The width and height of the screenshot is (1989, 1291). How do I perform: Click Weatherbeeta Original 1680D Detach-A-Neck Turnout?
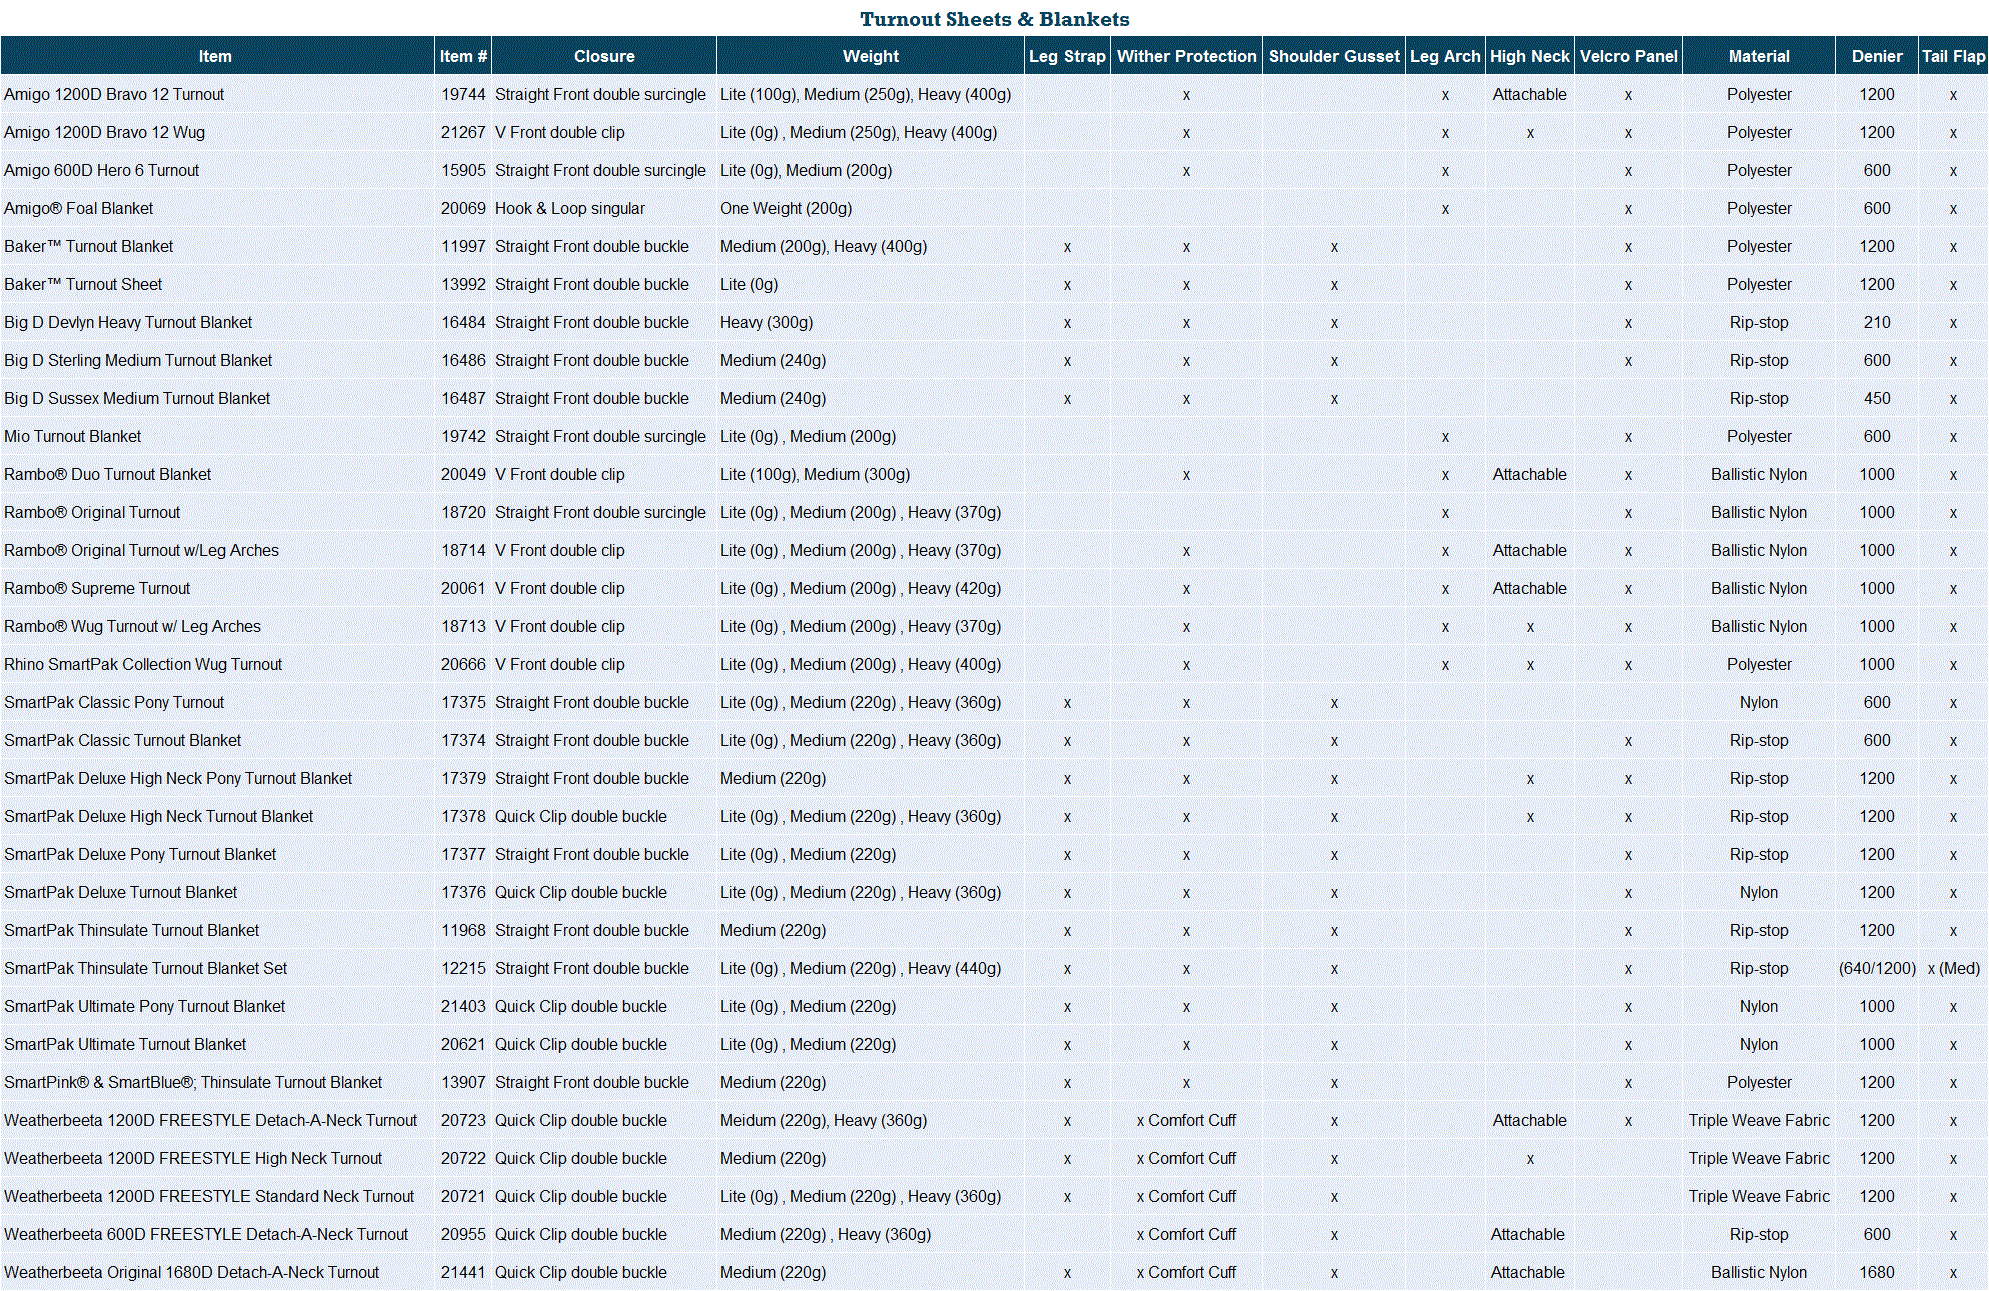click(x=191, y=1272)
